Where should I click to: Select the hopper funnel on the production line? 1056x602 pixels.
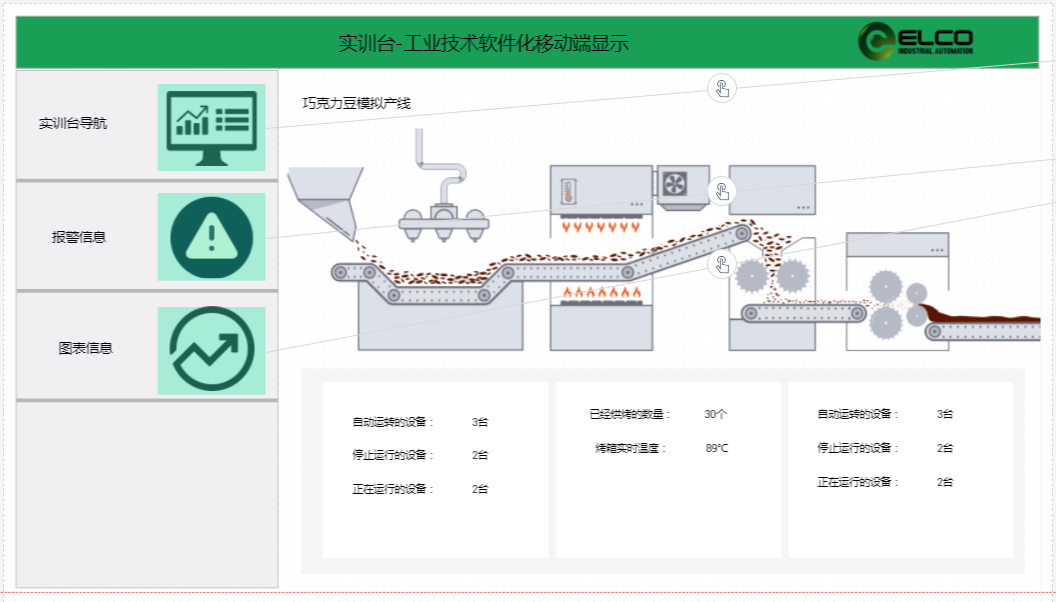coord(326,200)
